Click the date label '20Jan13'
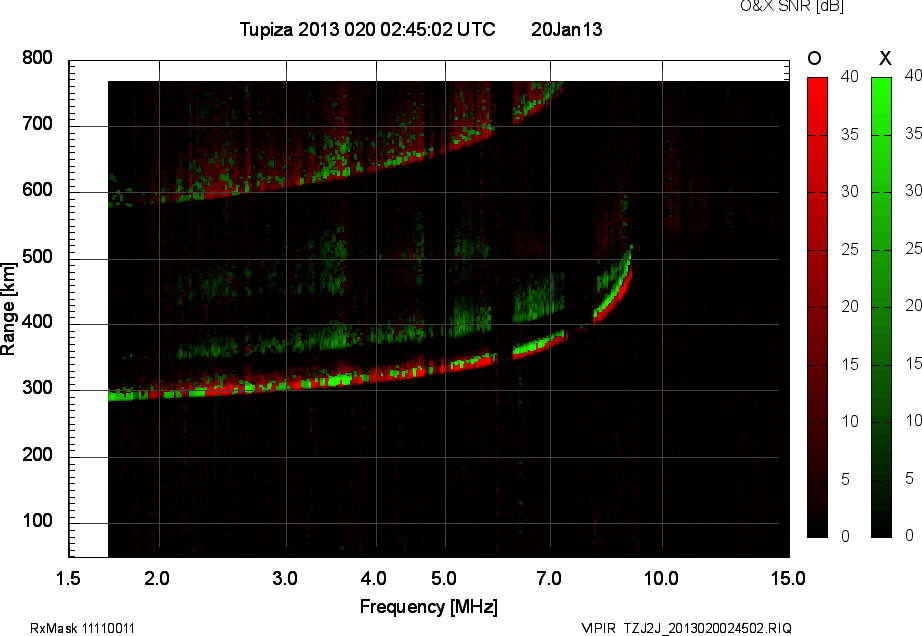Viewport: 922px width, 636px height. (x=566, y=29)
